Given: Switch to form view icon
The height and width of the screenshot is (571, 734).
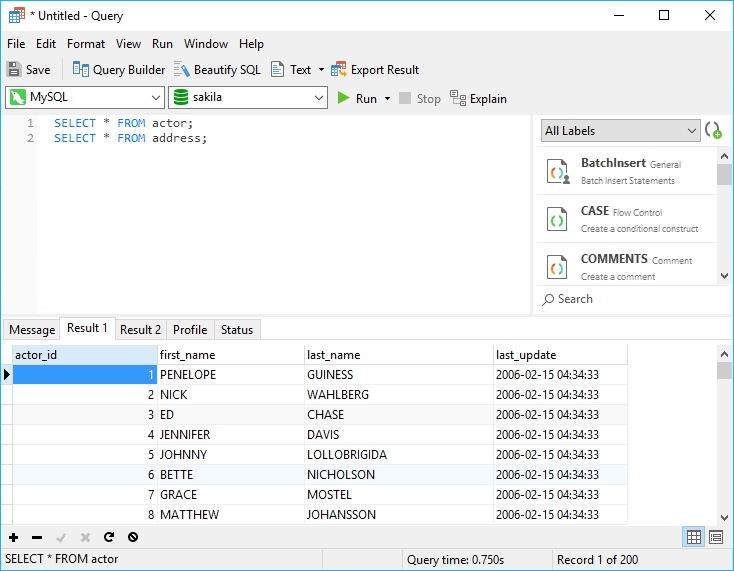Looking at the screenshot, I should (716, 537).
